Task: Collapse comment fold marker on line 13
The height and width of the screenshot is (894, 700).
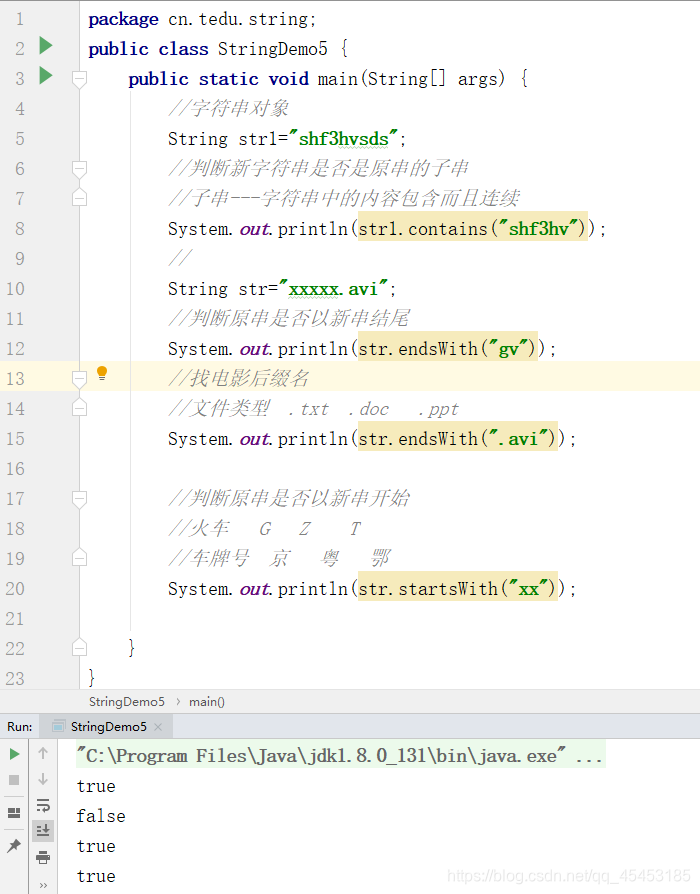Action: pos(80,379)
